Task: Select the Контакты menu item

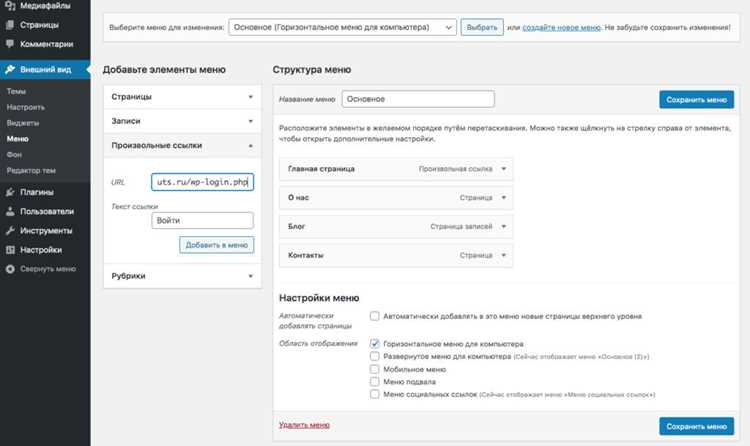Action: coord(396,255)
